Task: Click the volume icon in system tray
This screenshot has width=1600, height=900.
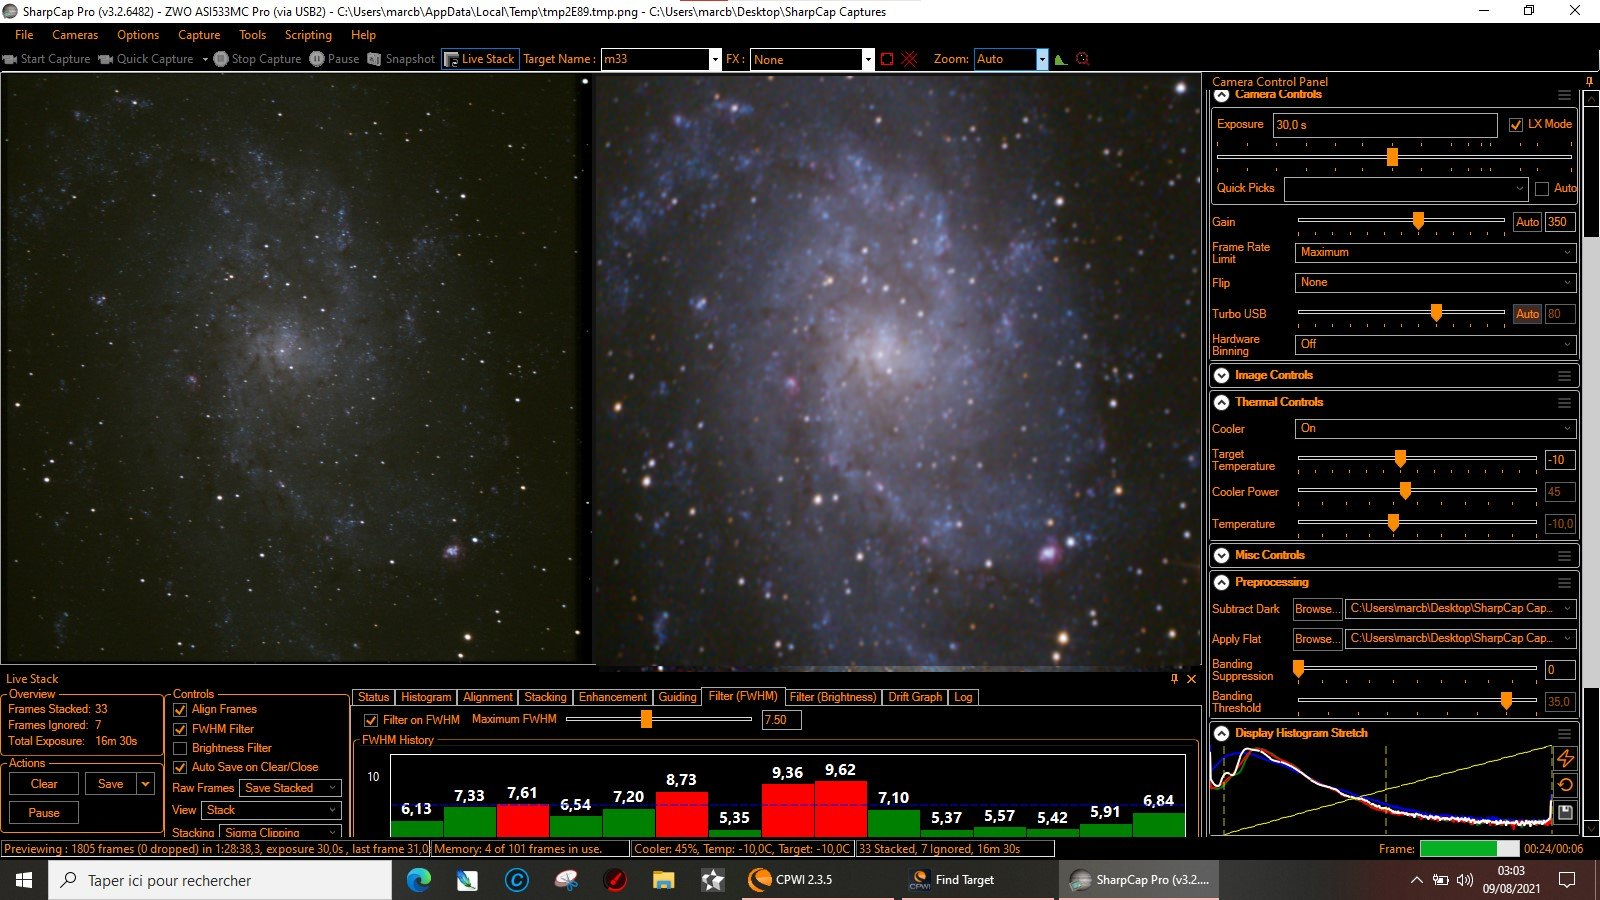Action: click(1465, 880)
